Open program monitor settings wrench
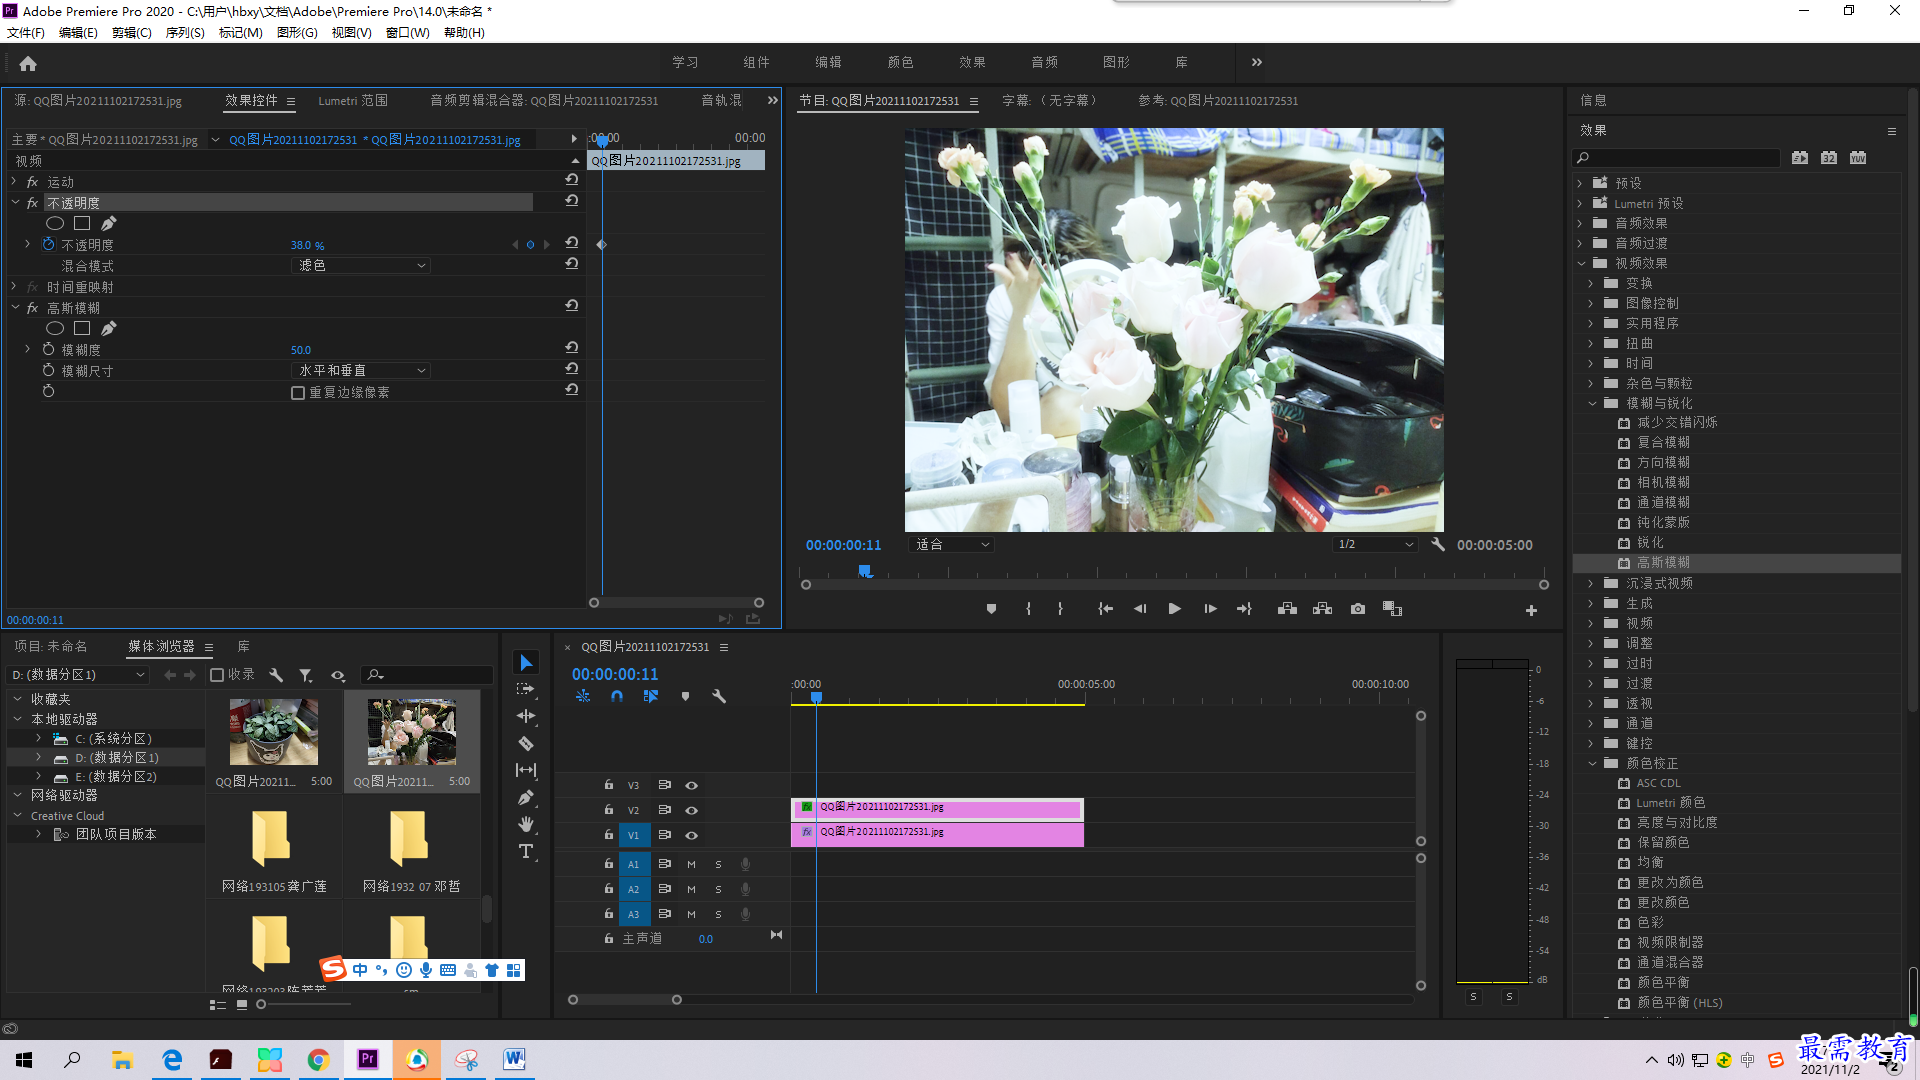This screenshot has height=1080, width=1920. click(x=1438, y=545)
